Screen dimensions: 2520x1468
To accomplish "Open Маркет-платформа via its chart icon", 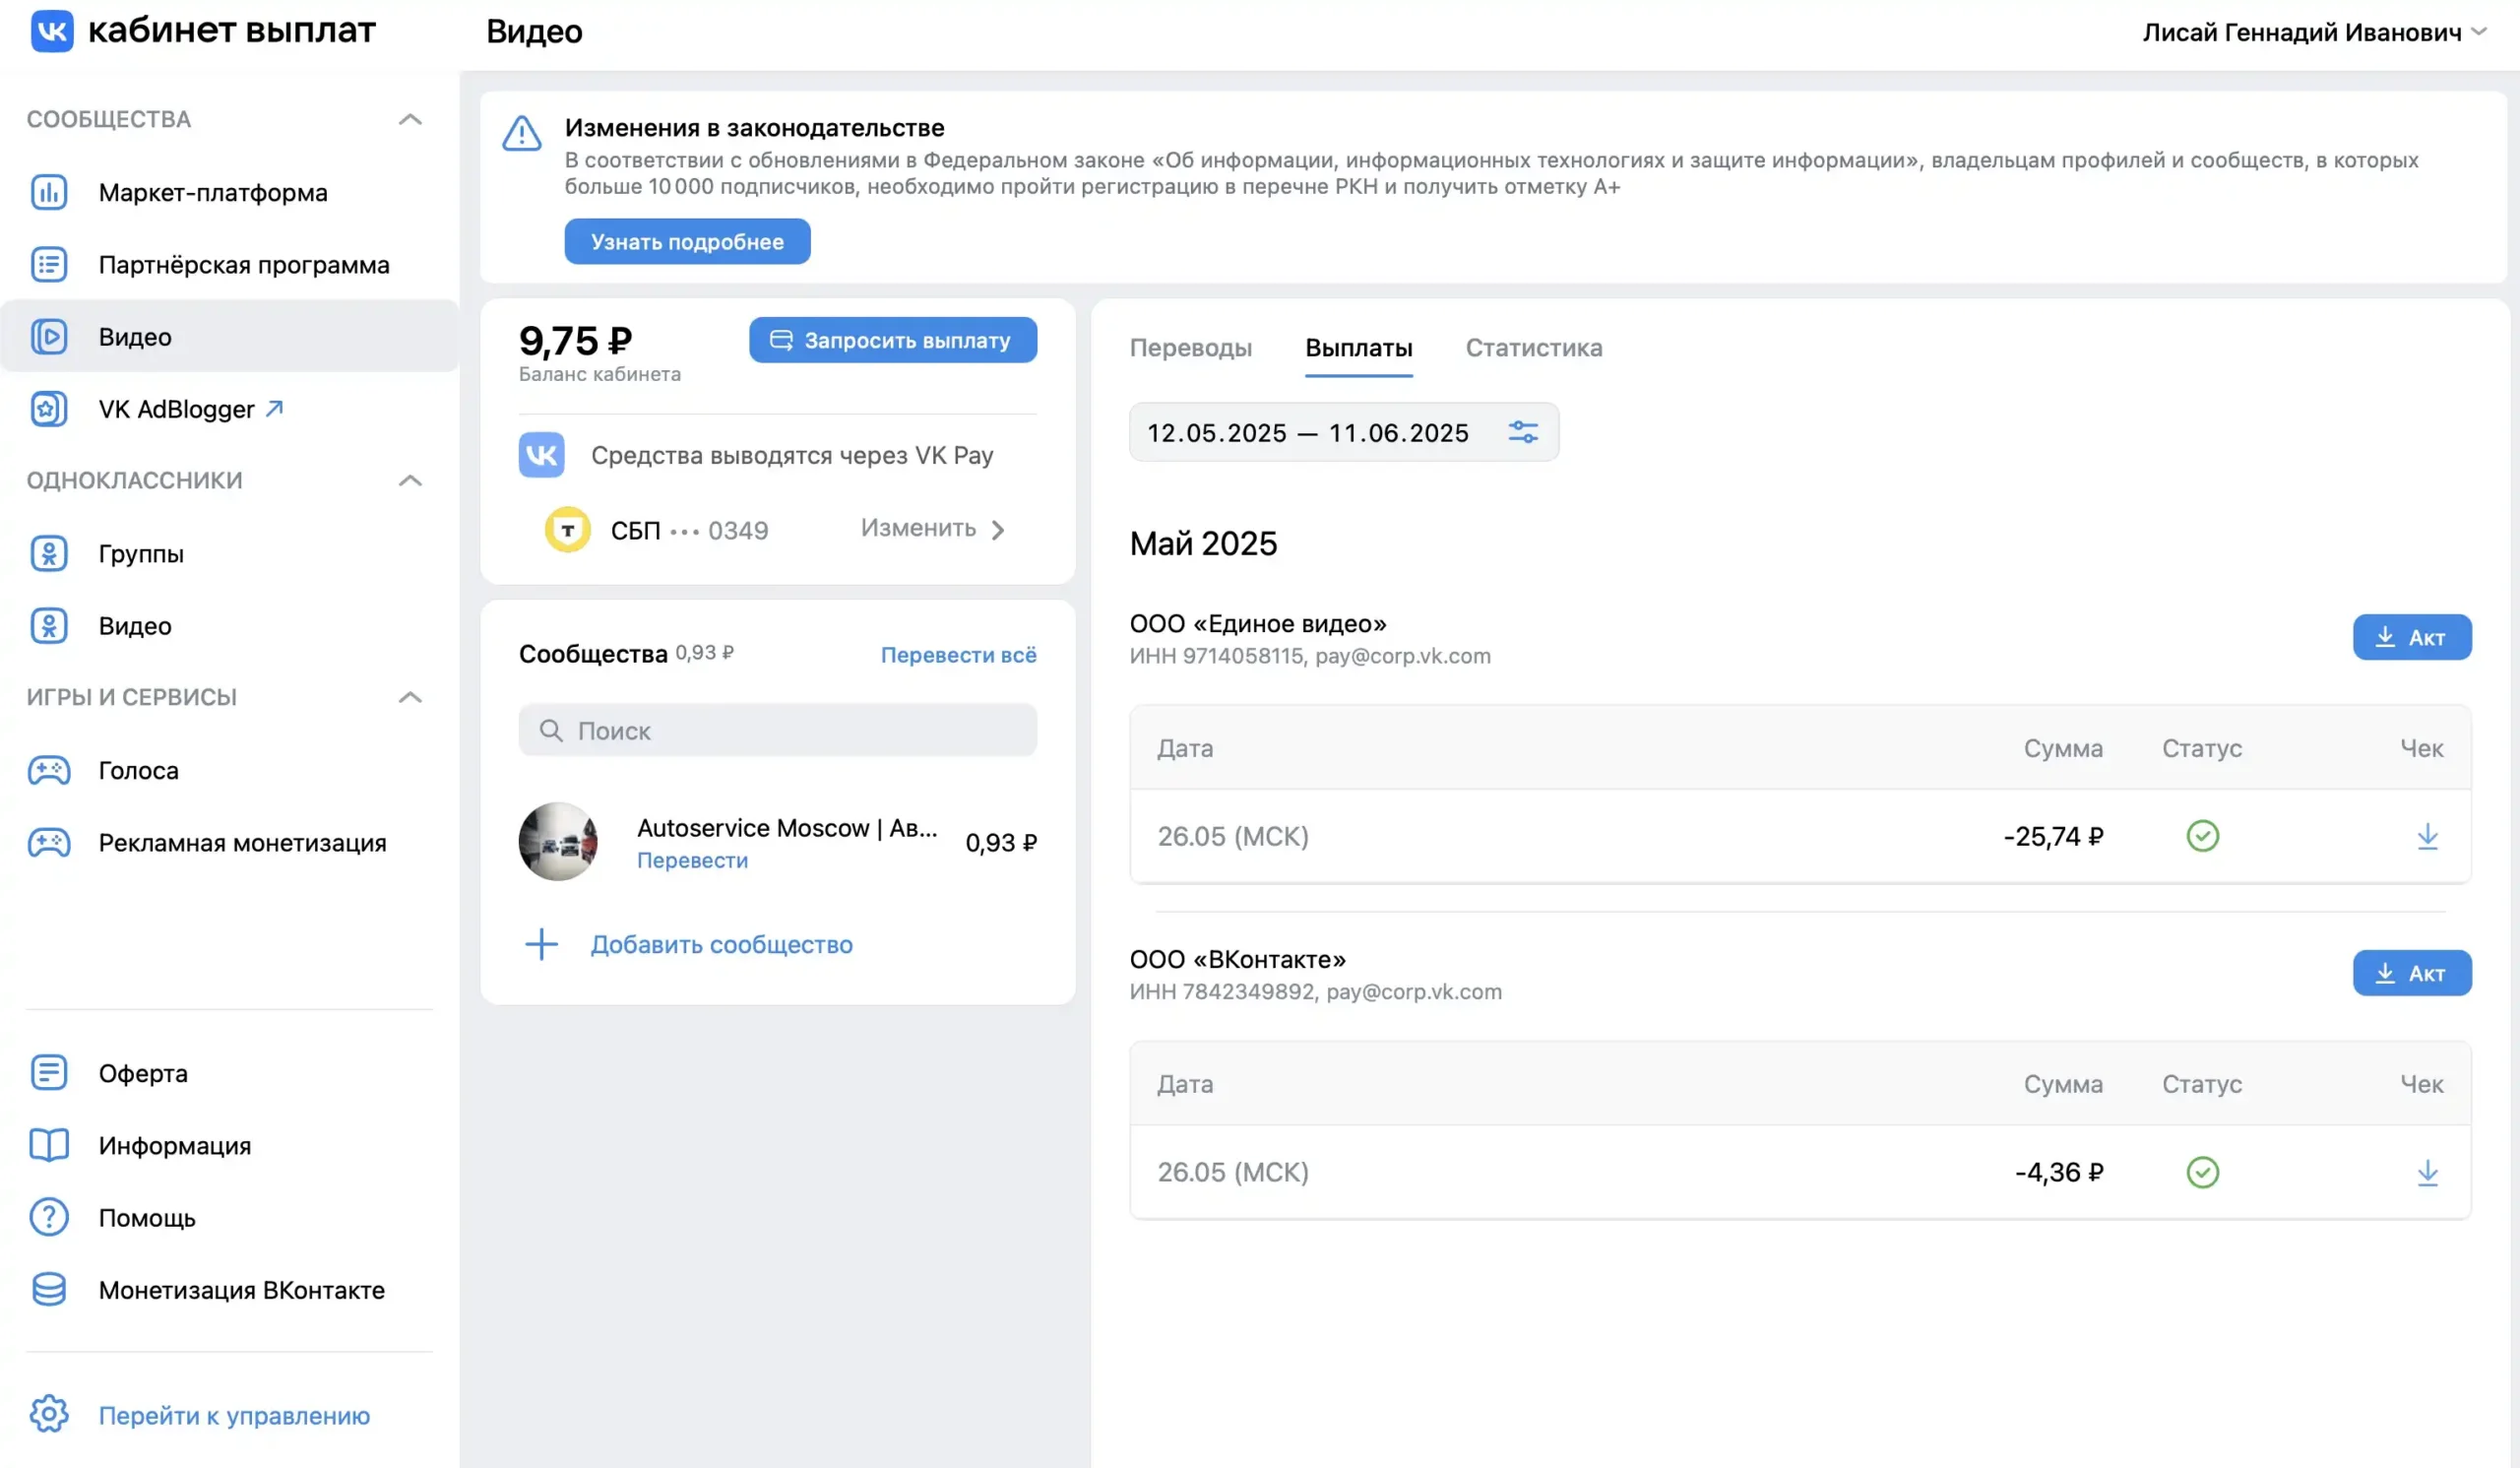I will (48, 192).
